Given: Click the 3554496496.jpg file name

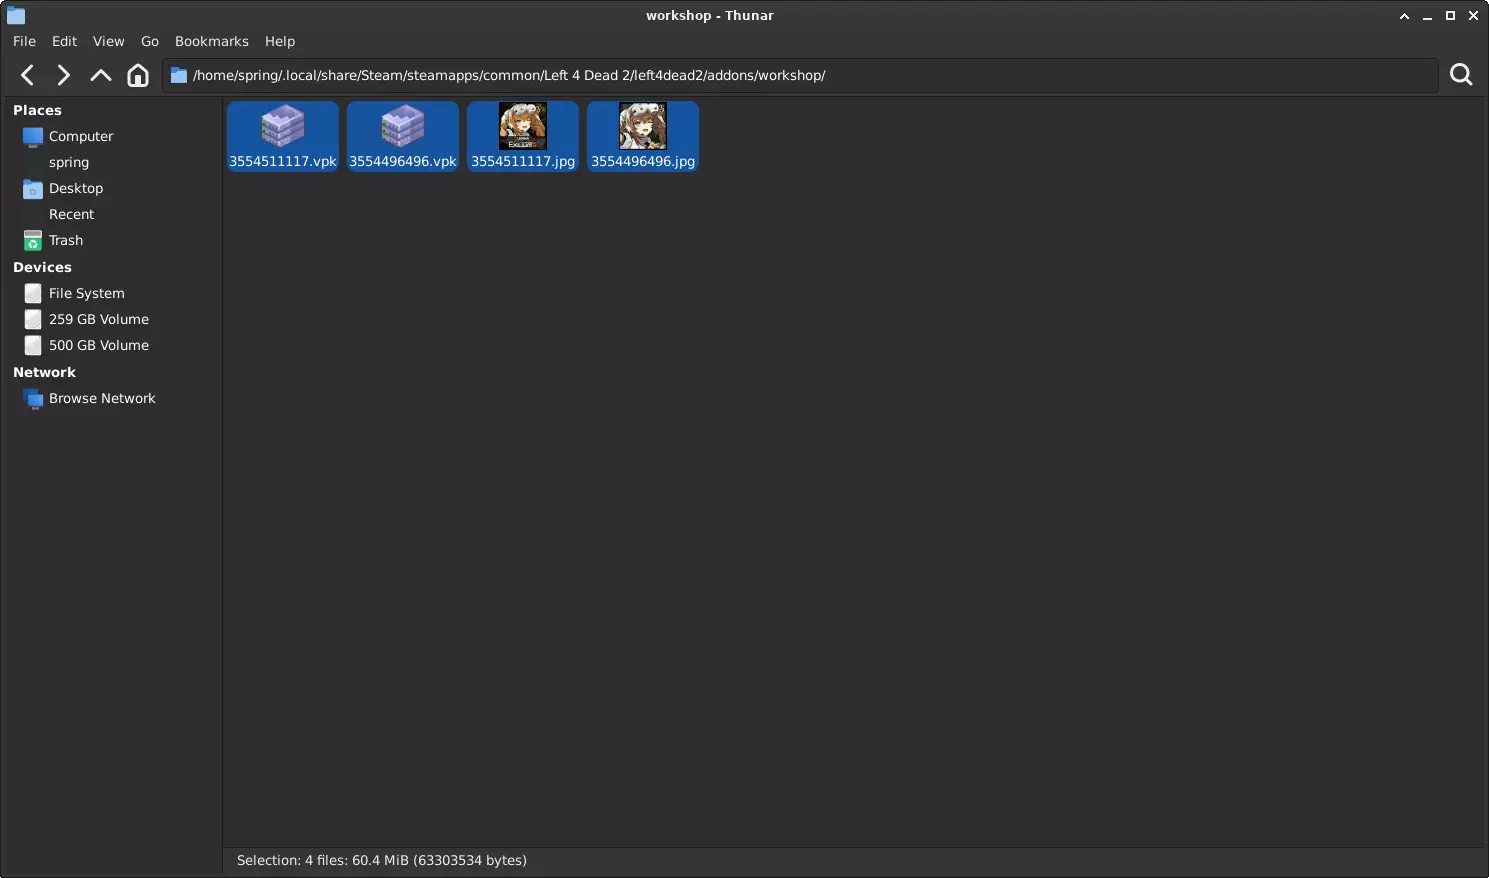Looking at the screenshot, I should tap(643, 161).
